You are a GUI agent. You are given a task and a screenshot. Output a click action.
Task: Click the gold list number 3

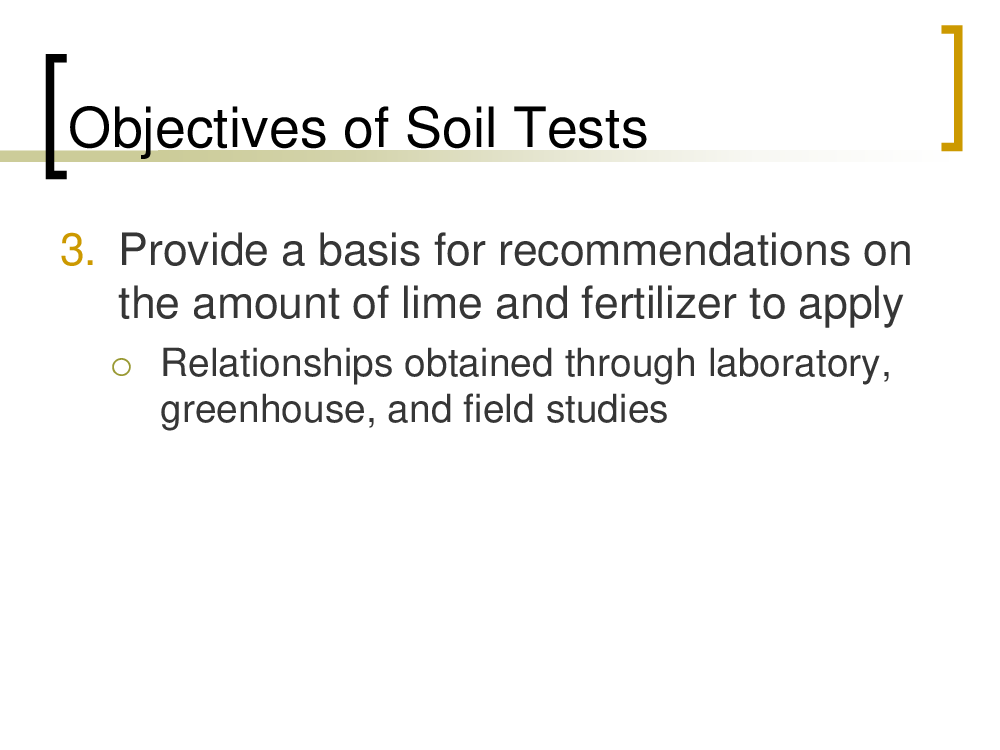pos(78,250)
